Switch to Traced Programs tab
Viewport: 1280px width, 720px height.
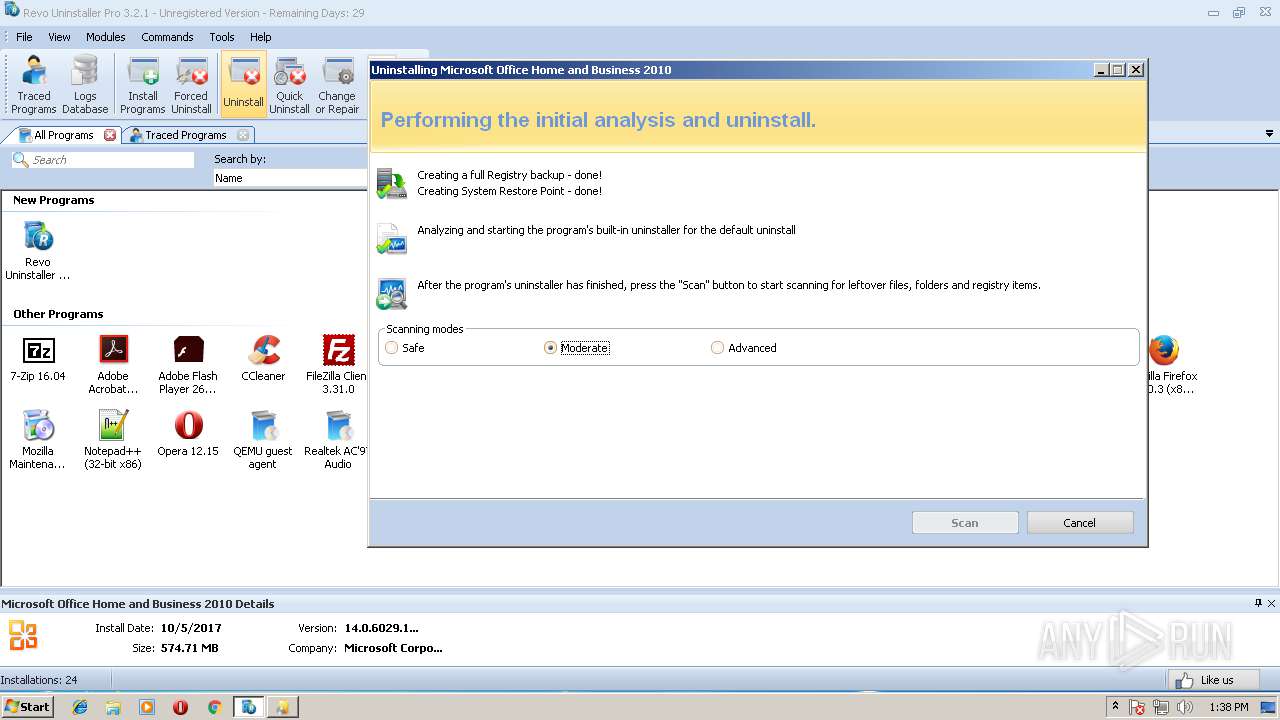186,135
